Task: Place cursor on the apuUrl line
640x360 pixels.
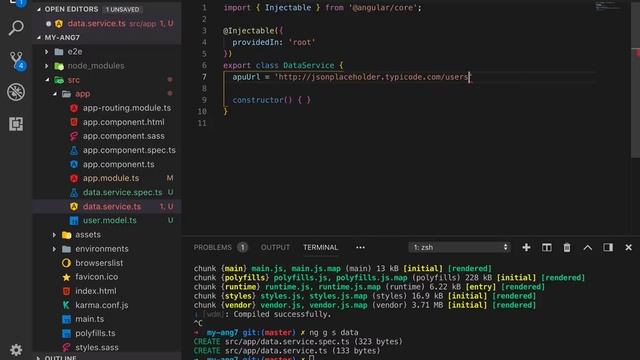Action: pos(351,77)
